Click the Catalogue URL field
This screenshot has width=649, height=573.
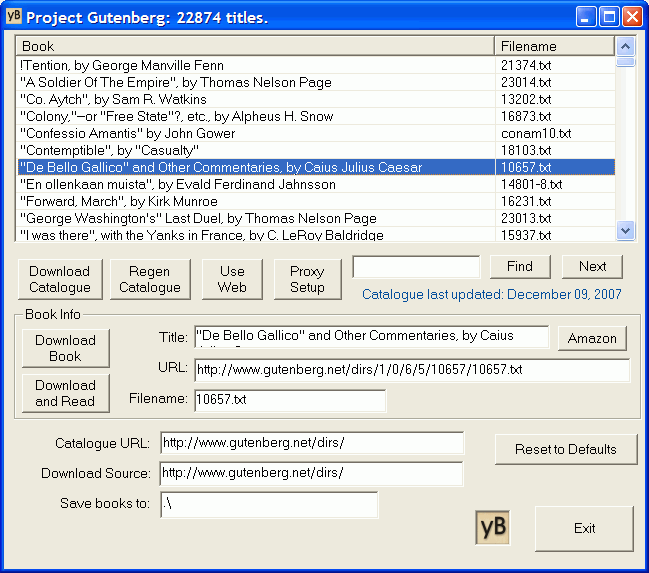(312, 443)
